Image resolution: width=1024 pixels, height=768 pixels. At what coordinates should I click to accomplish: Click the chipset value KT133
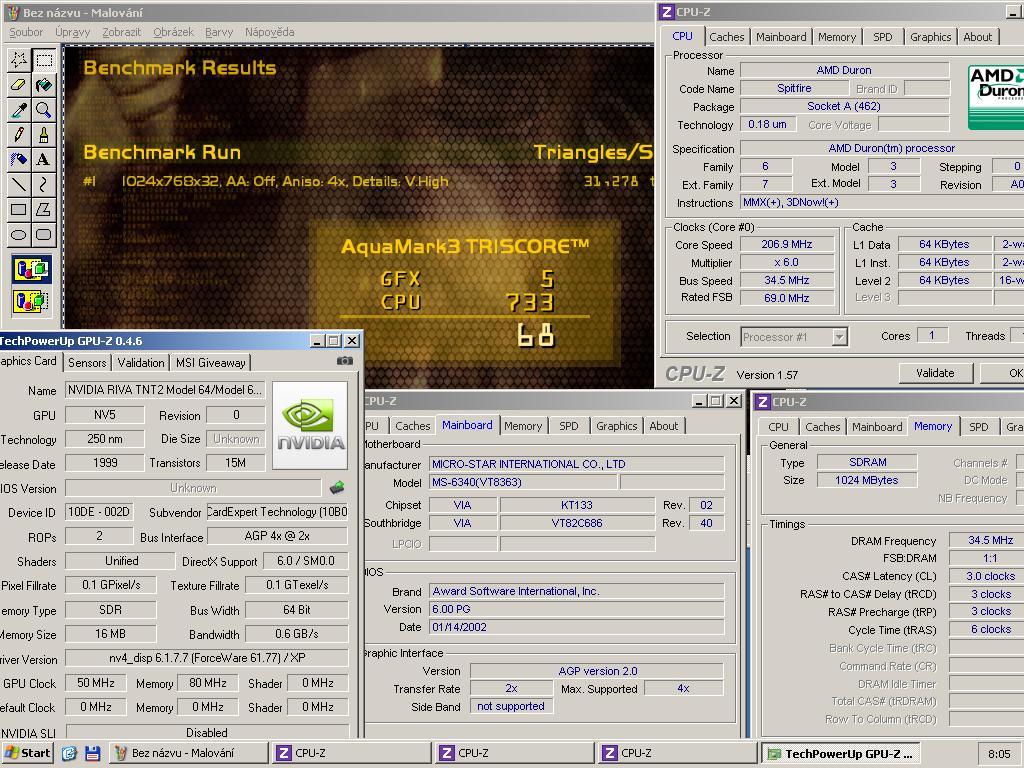577,505
